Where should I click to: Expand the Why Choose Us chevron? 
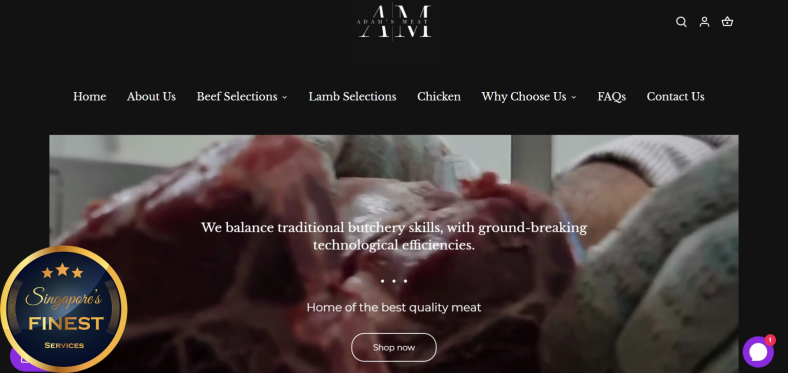pos(573,97)
